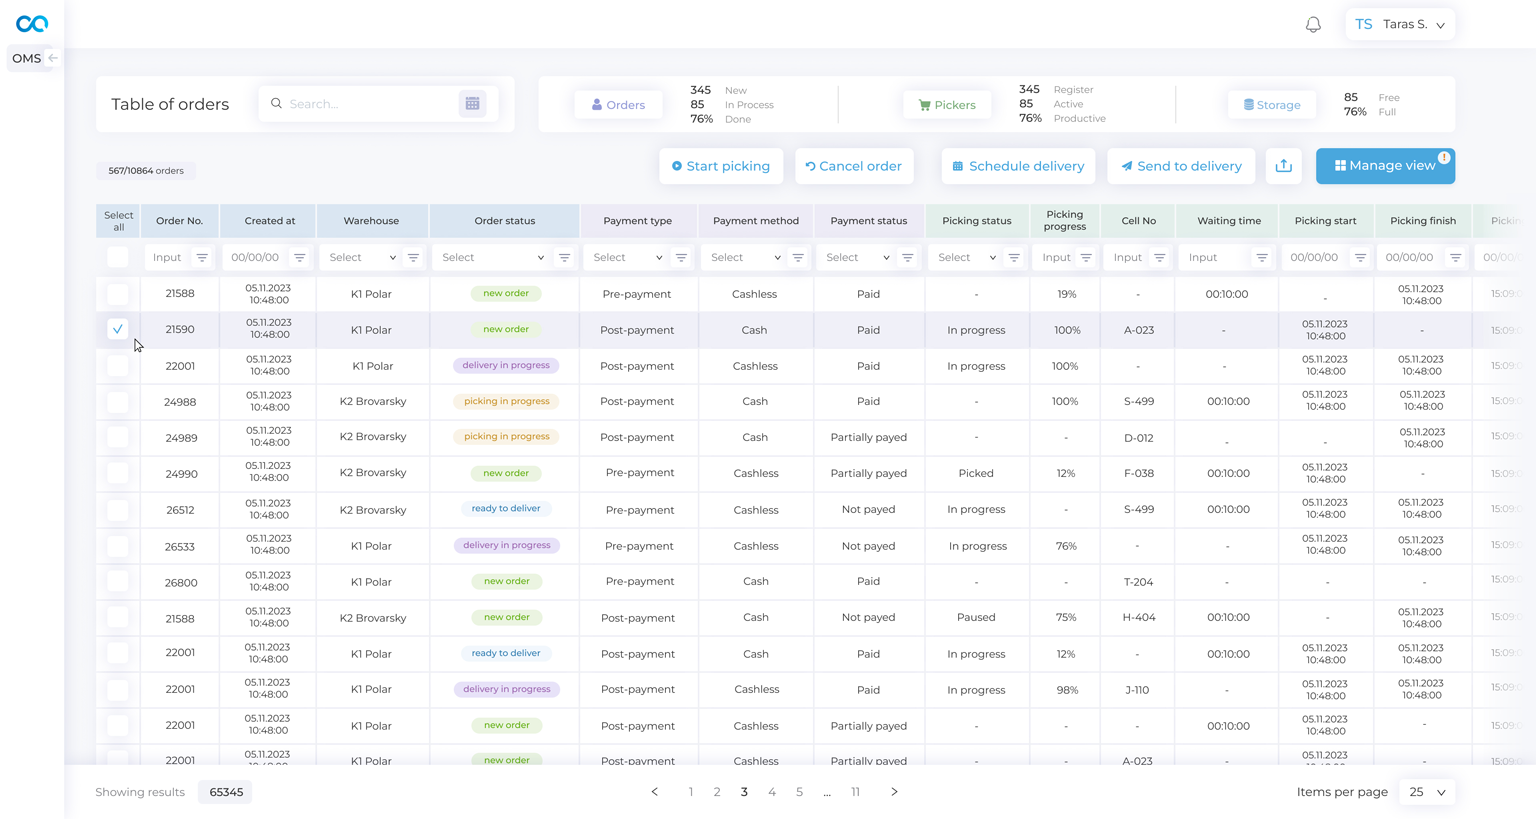The height and width of the screenshot is (819, 1536).
Task: Expand the Warehouse filter Select dropdown
Action: [362, 258]
